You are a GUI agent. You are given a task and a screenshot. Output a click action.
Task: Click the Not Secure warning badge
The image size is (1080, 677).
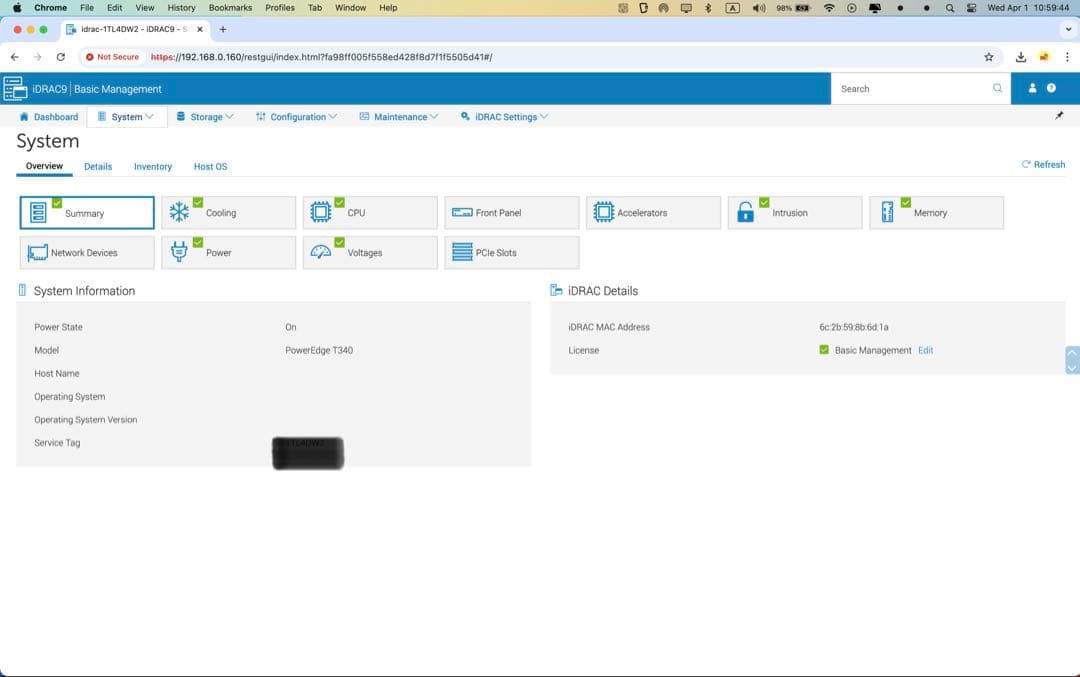tap(112, 57)
